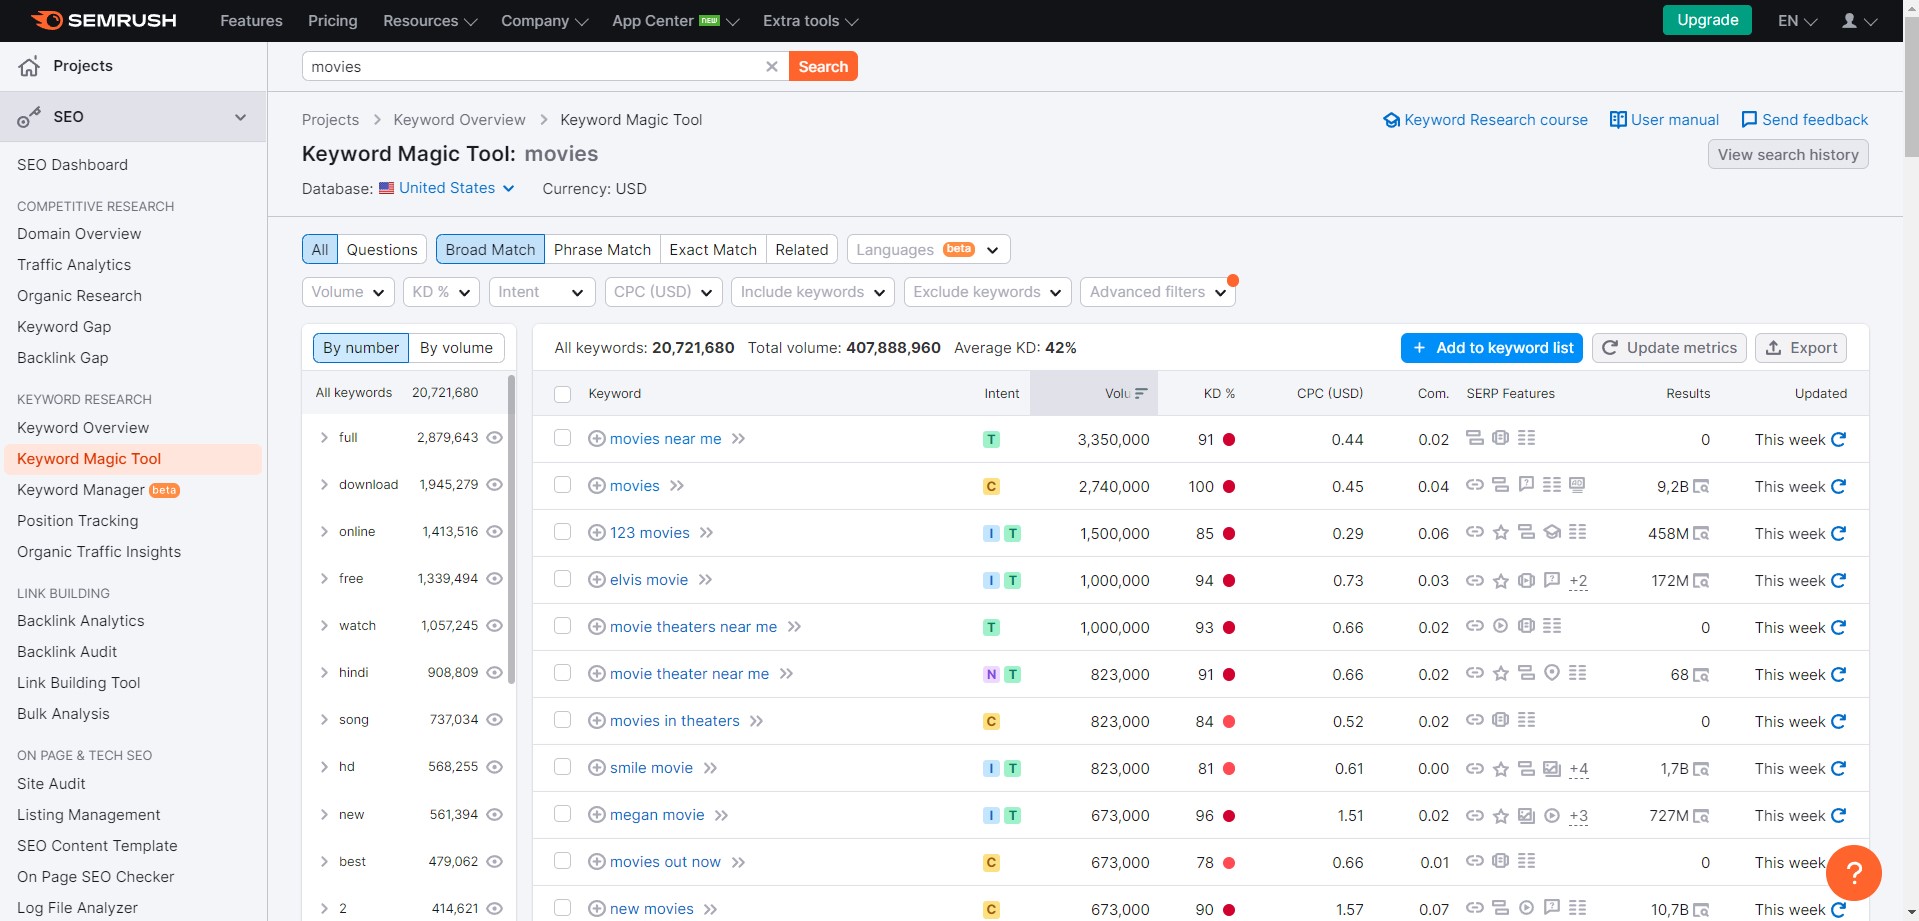This screenshot has width=1919, height=921.
Task: Check the 'movies near me' row checkbox
Action: (563, 438)
